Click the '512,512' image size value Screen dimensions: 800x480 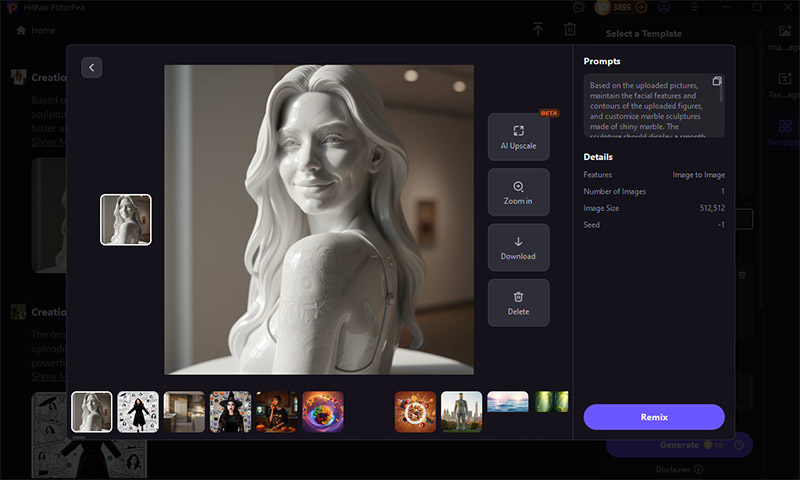pos(712,208)
